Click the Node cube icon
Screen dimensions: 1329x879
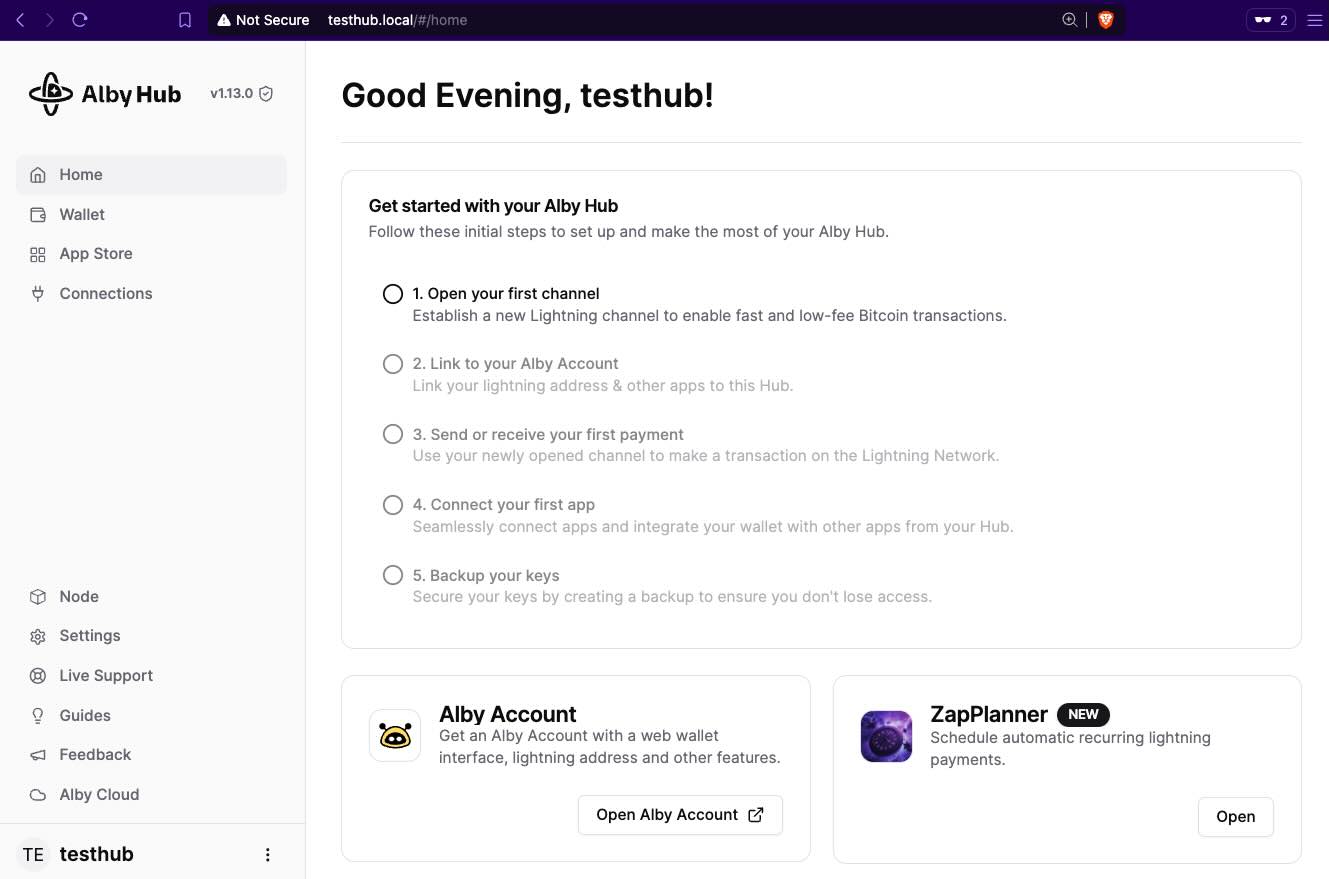click(x=38, y=597)
